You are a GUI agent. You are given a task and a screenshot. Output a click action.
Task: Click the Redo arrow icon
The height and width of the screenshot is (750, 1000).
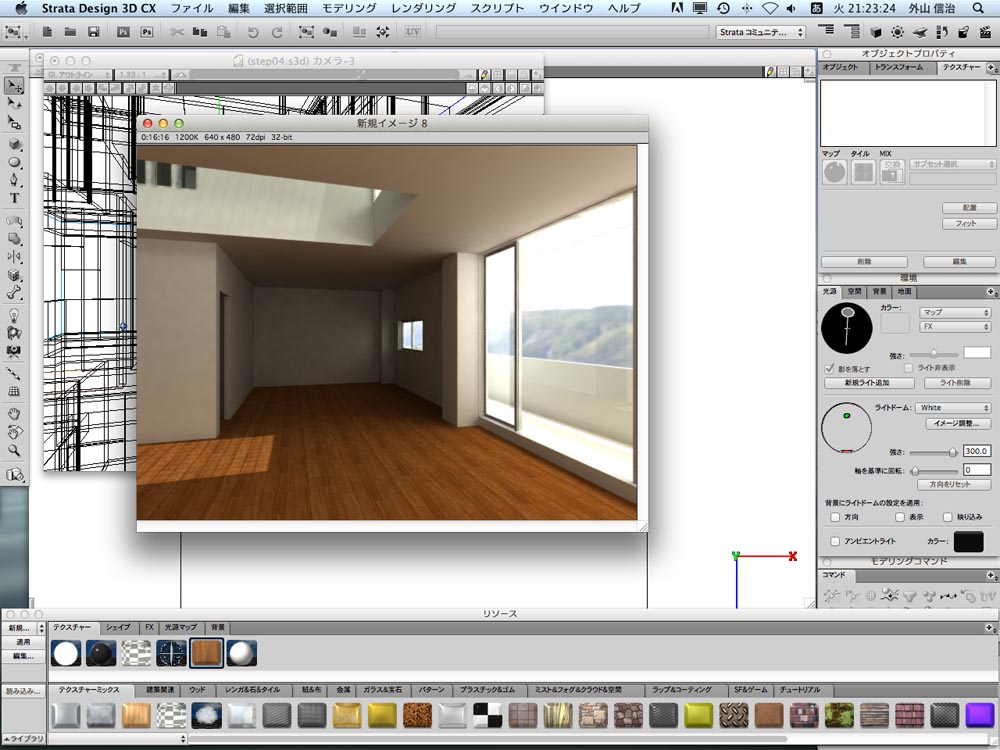[x=277, y=32]
